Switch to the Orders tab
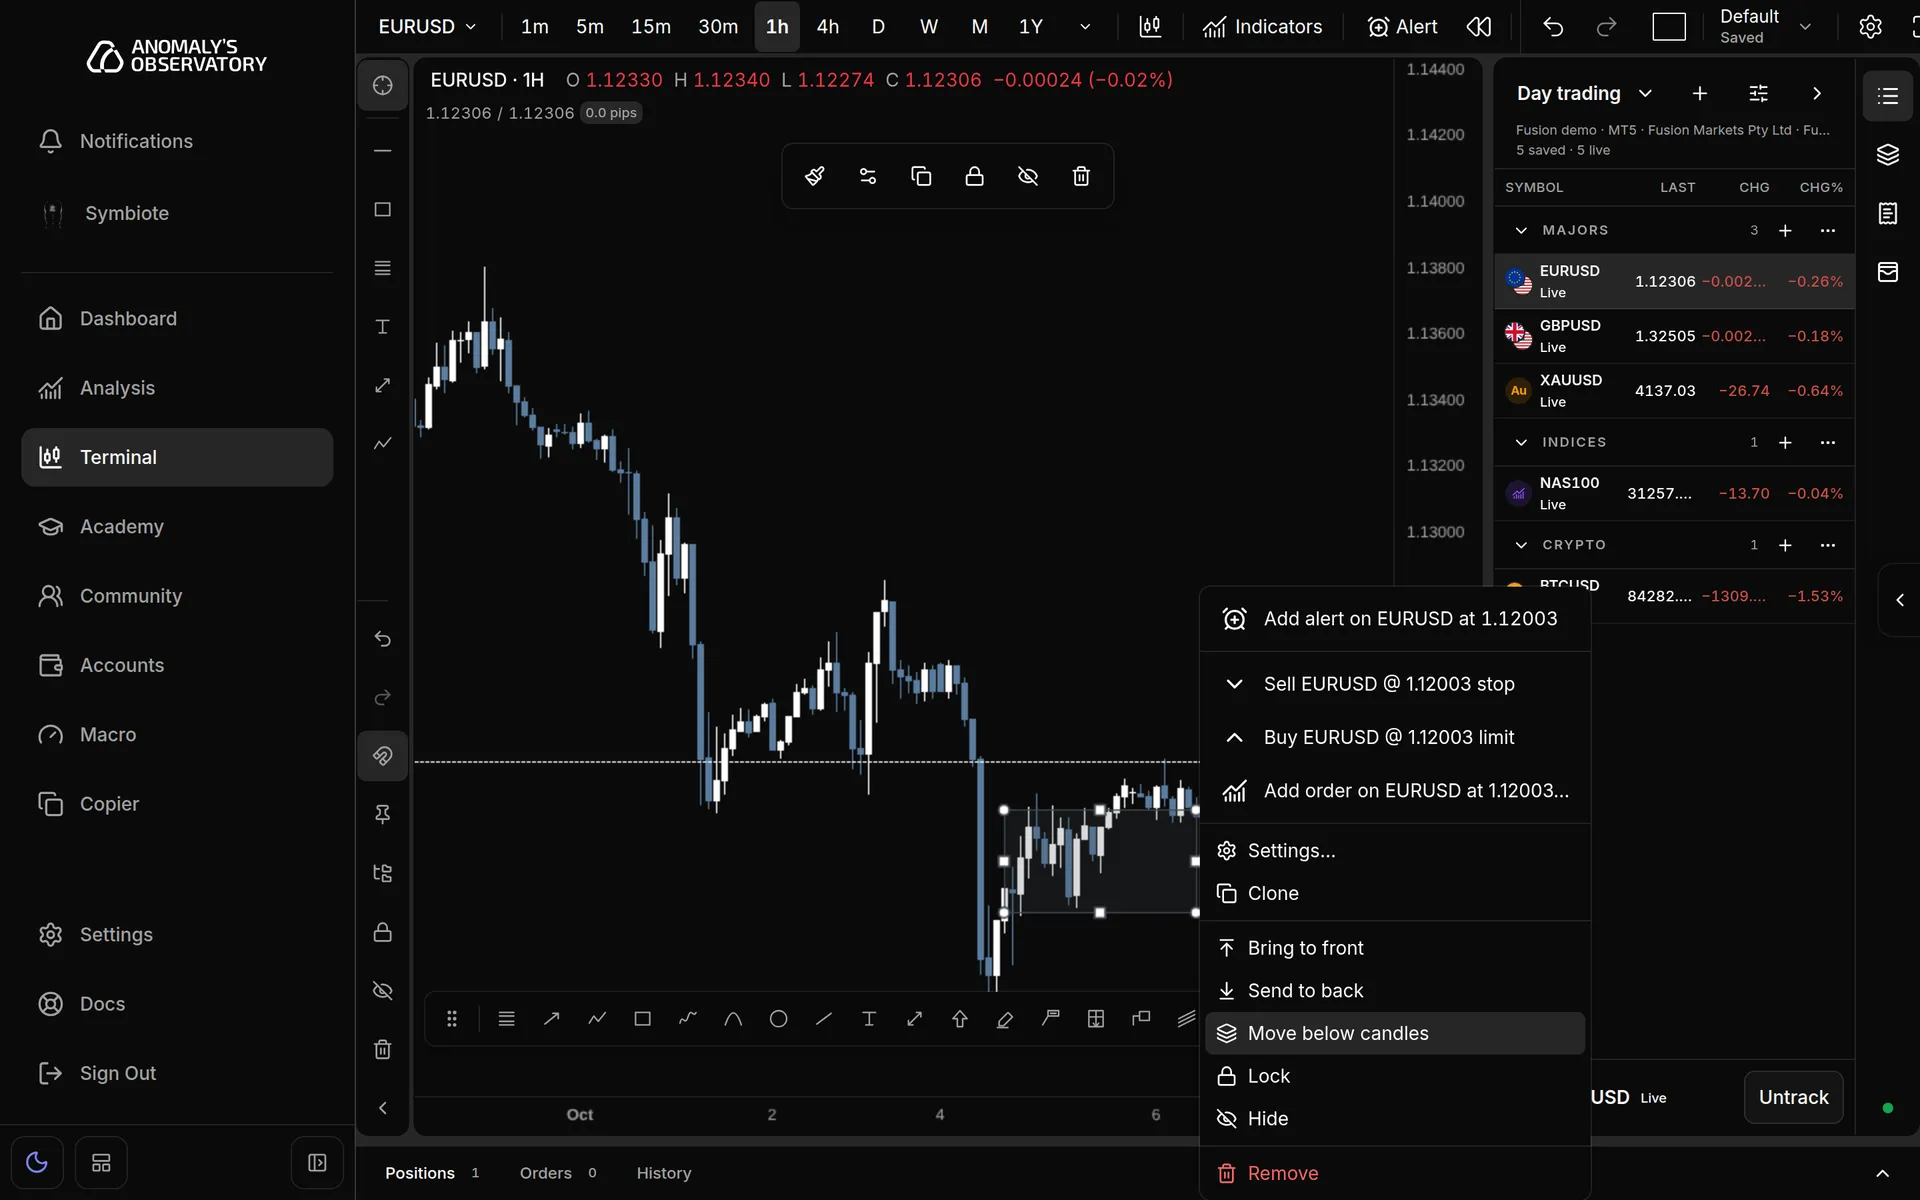This screenshot has height=1200, width=1920. [x=557, y=1173]
